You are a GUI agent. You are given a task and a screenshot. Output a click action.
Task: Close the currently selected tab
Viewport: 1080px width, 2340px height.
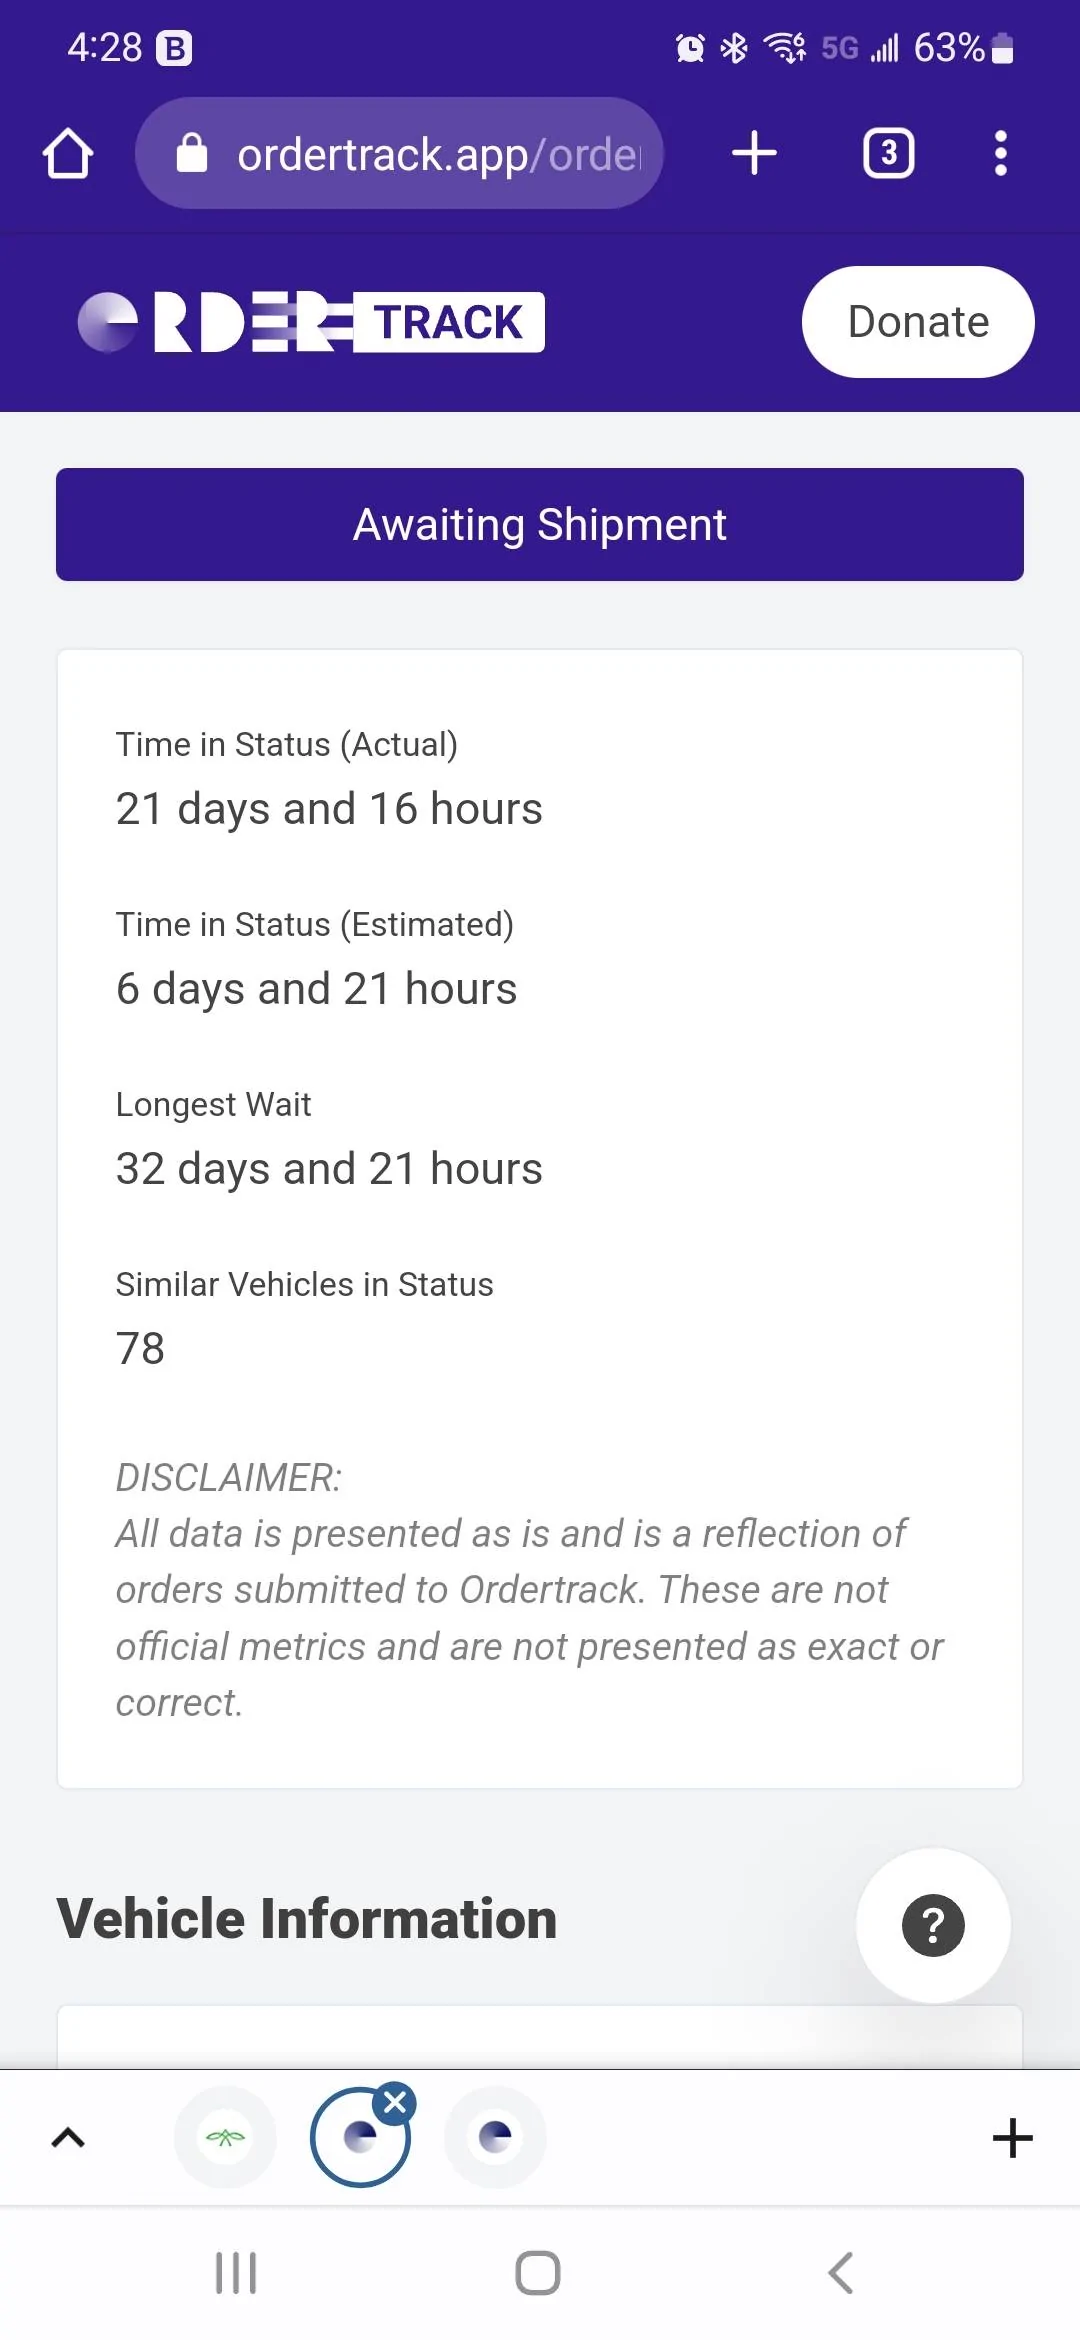point(395,2102)
